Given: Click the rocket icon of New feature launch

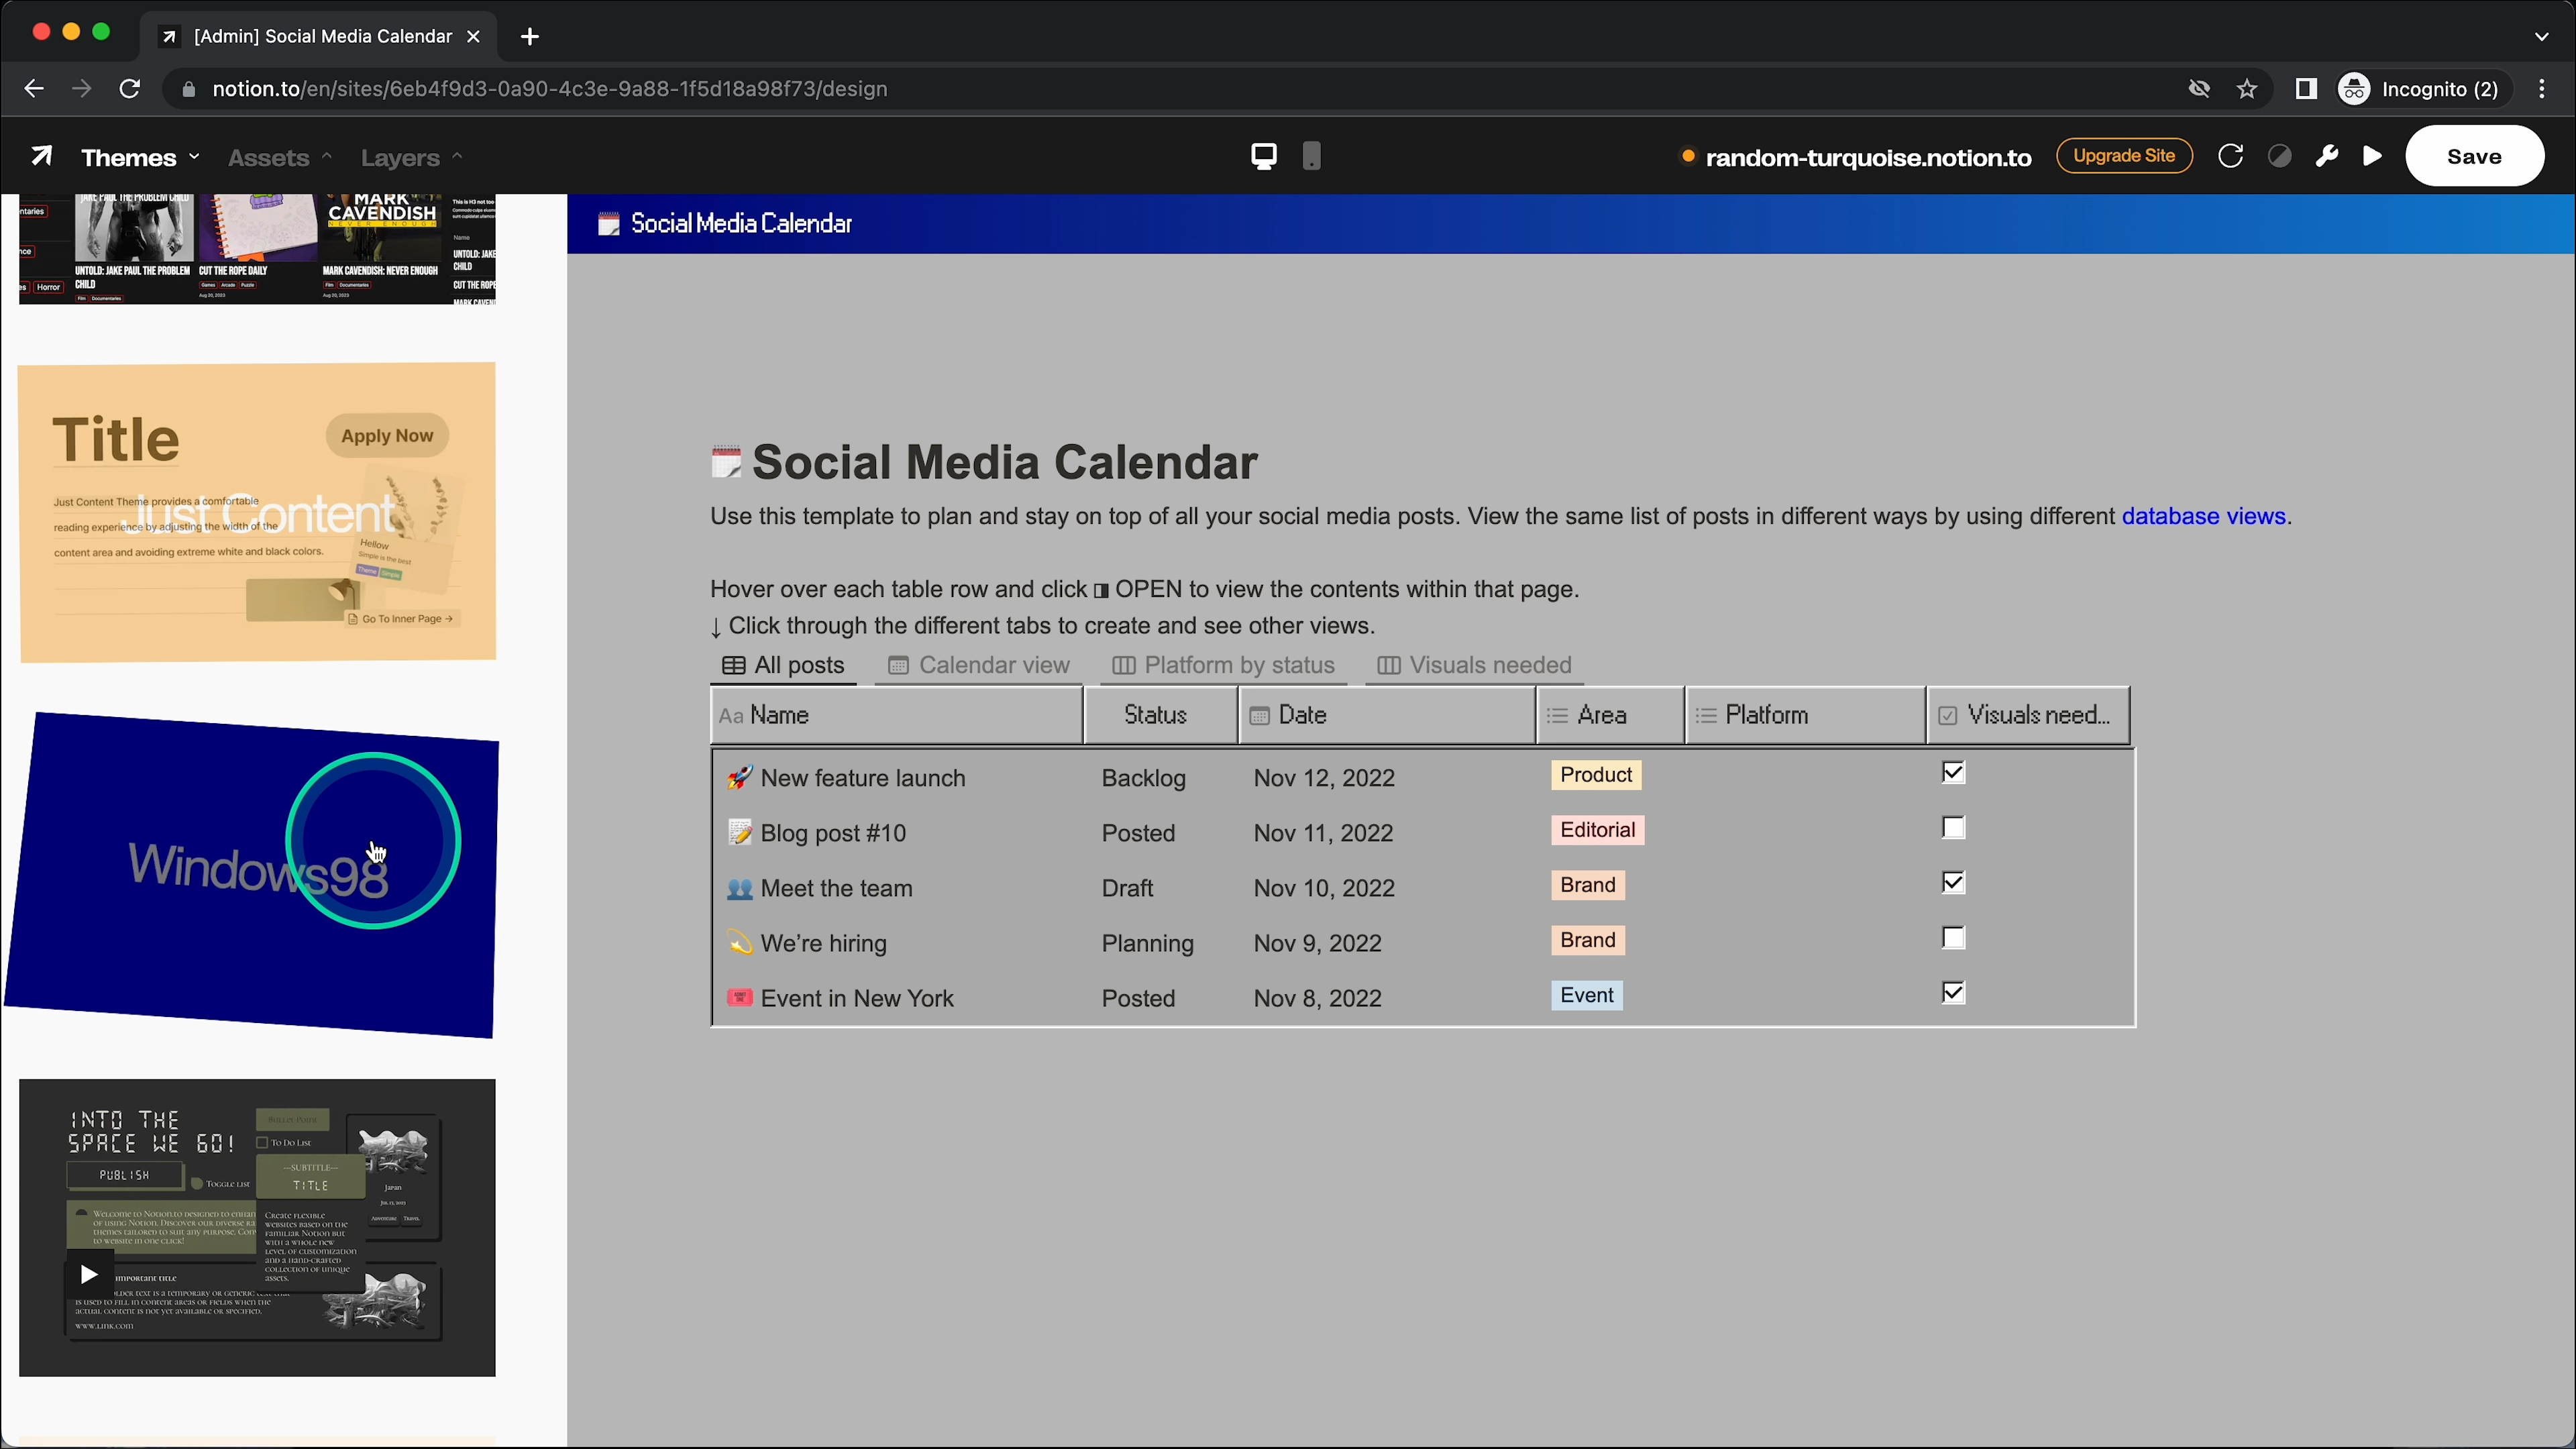Looking at the screenshot, I should click(739, 777).
